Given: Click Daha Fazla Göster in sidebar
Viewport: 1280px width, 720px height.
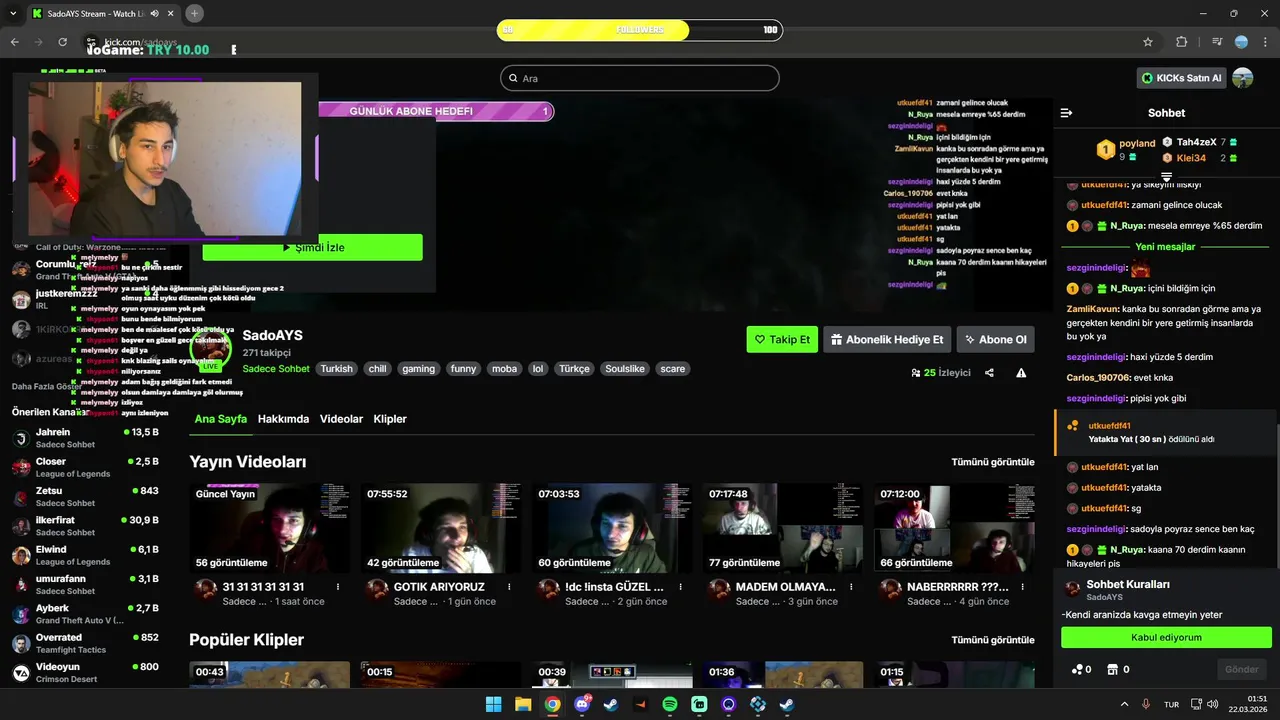Looking at the screenshot, I should pos(47,386).
